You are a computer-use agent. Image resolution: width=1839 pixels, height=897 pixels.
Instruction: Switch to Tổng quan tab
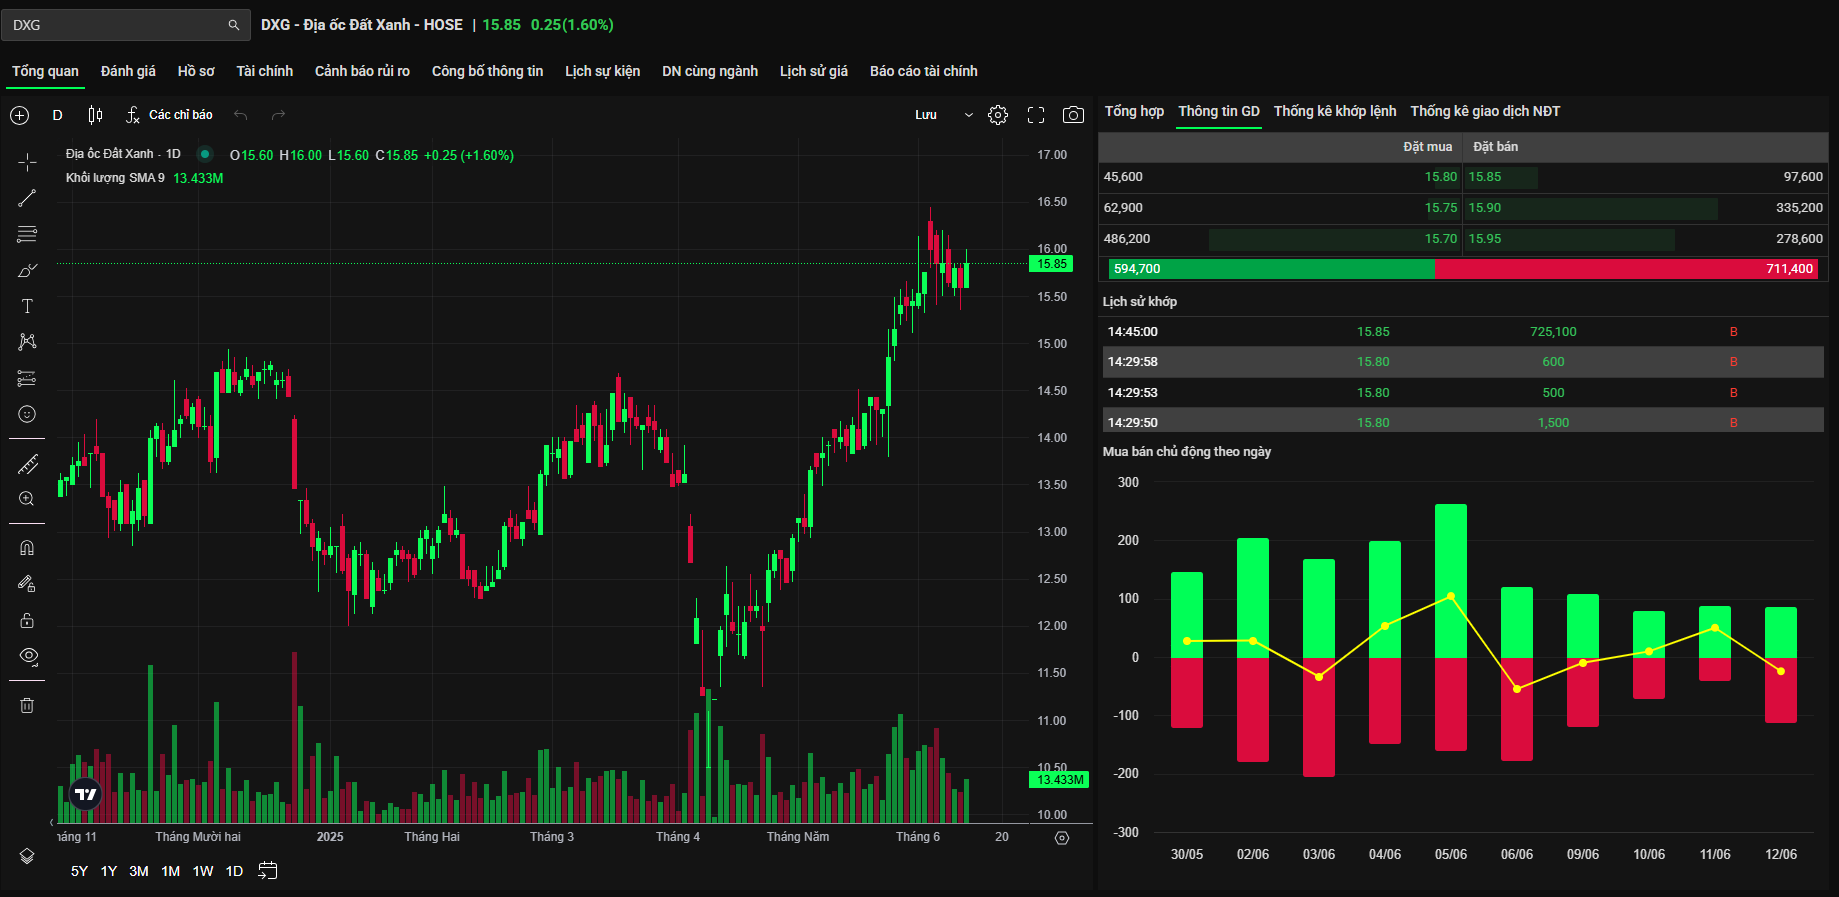45,71
